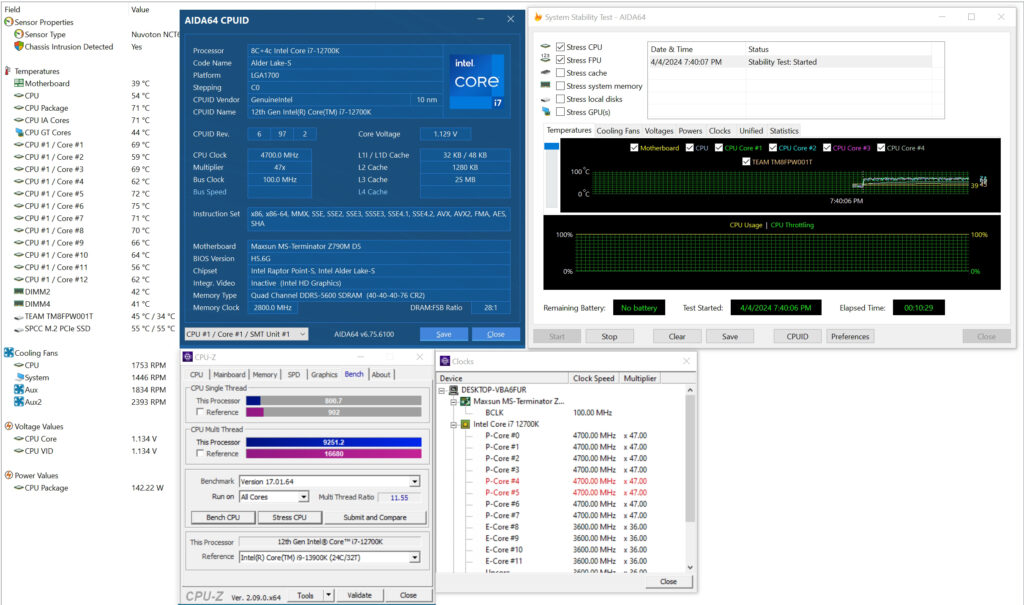Image resolution: width=1024 pixels, height=605 pixels.
Task: Click the Stress FPU row icon
Action: 546,59
